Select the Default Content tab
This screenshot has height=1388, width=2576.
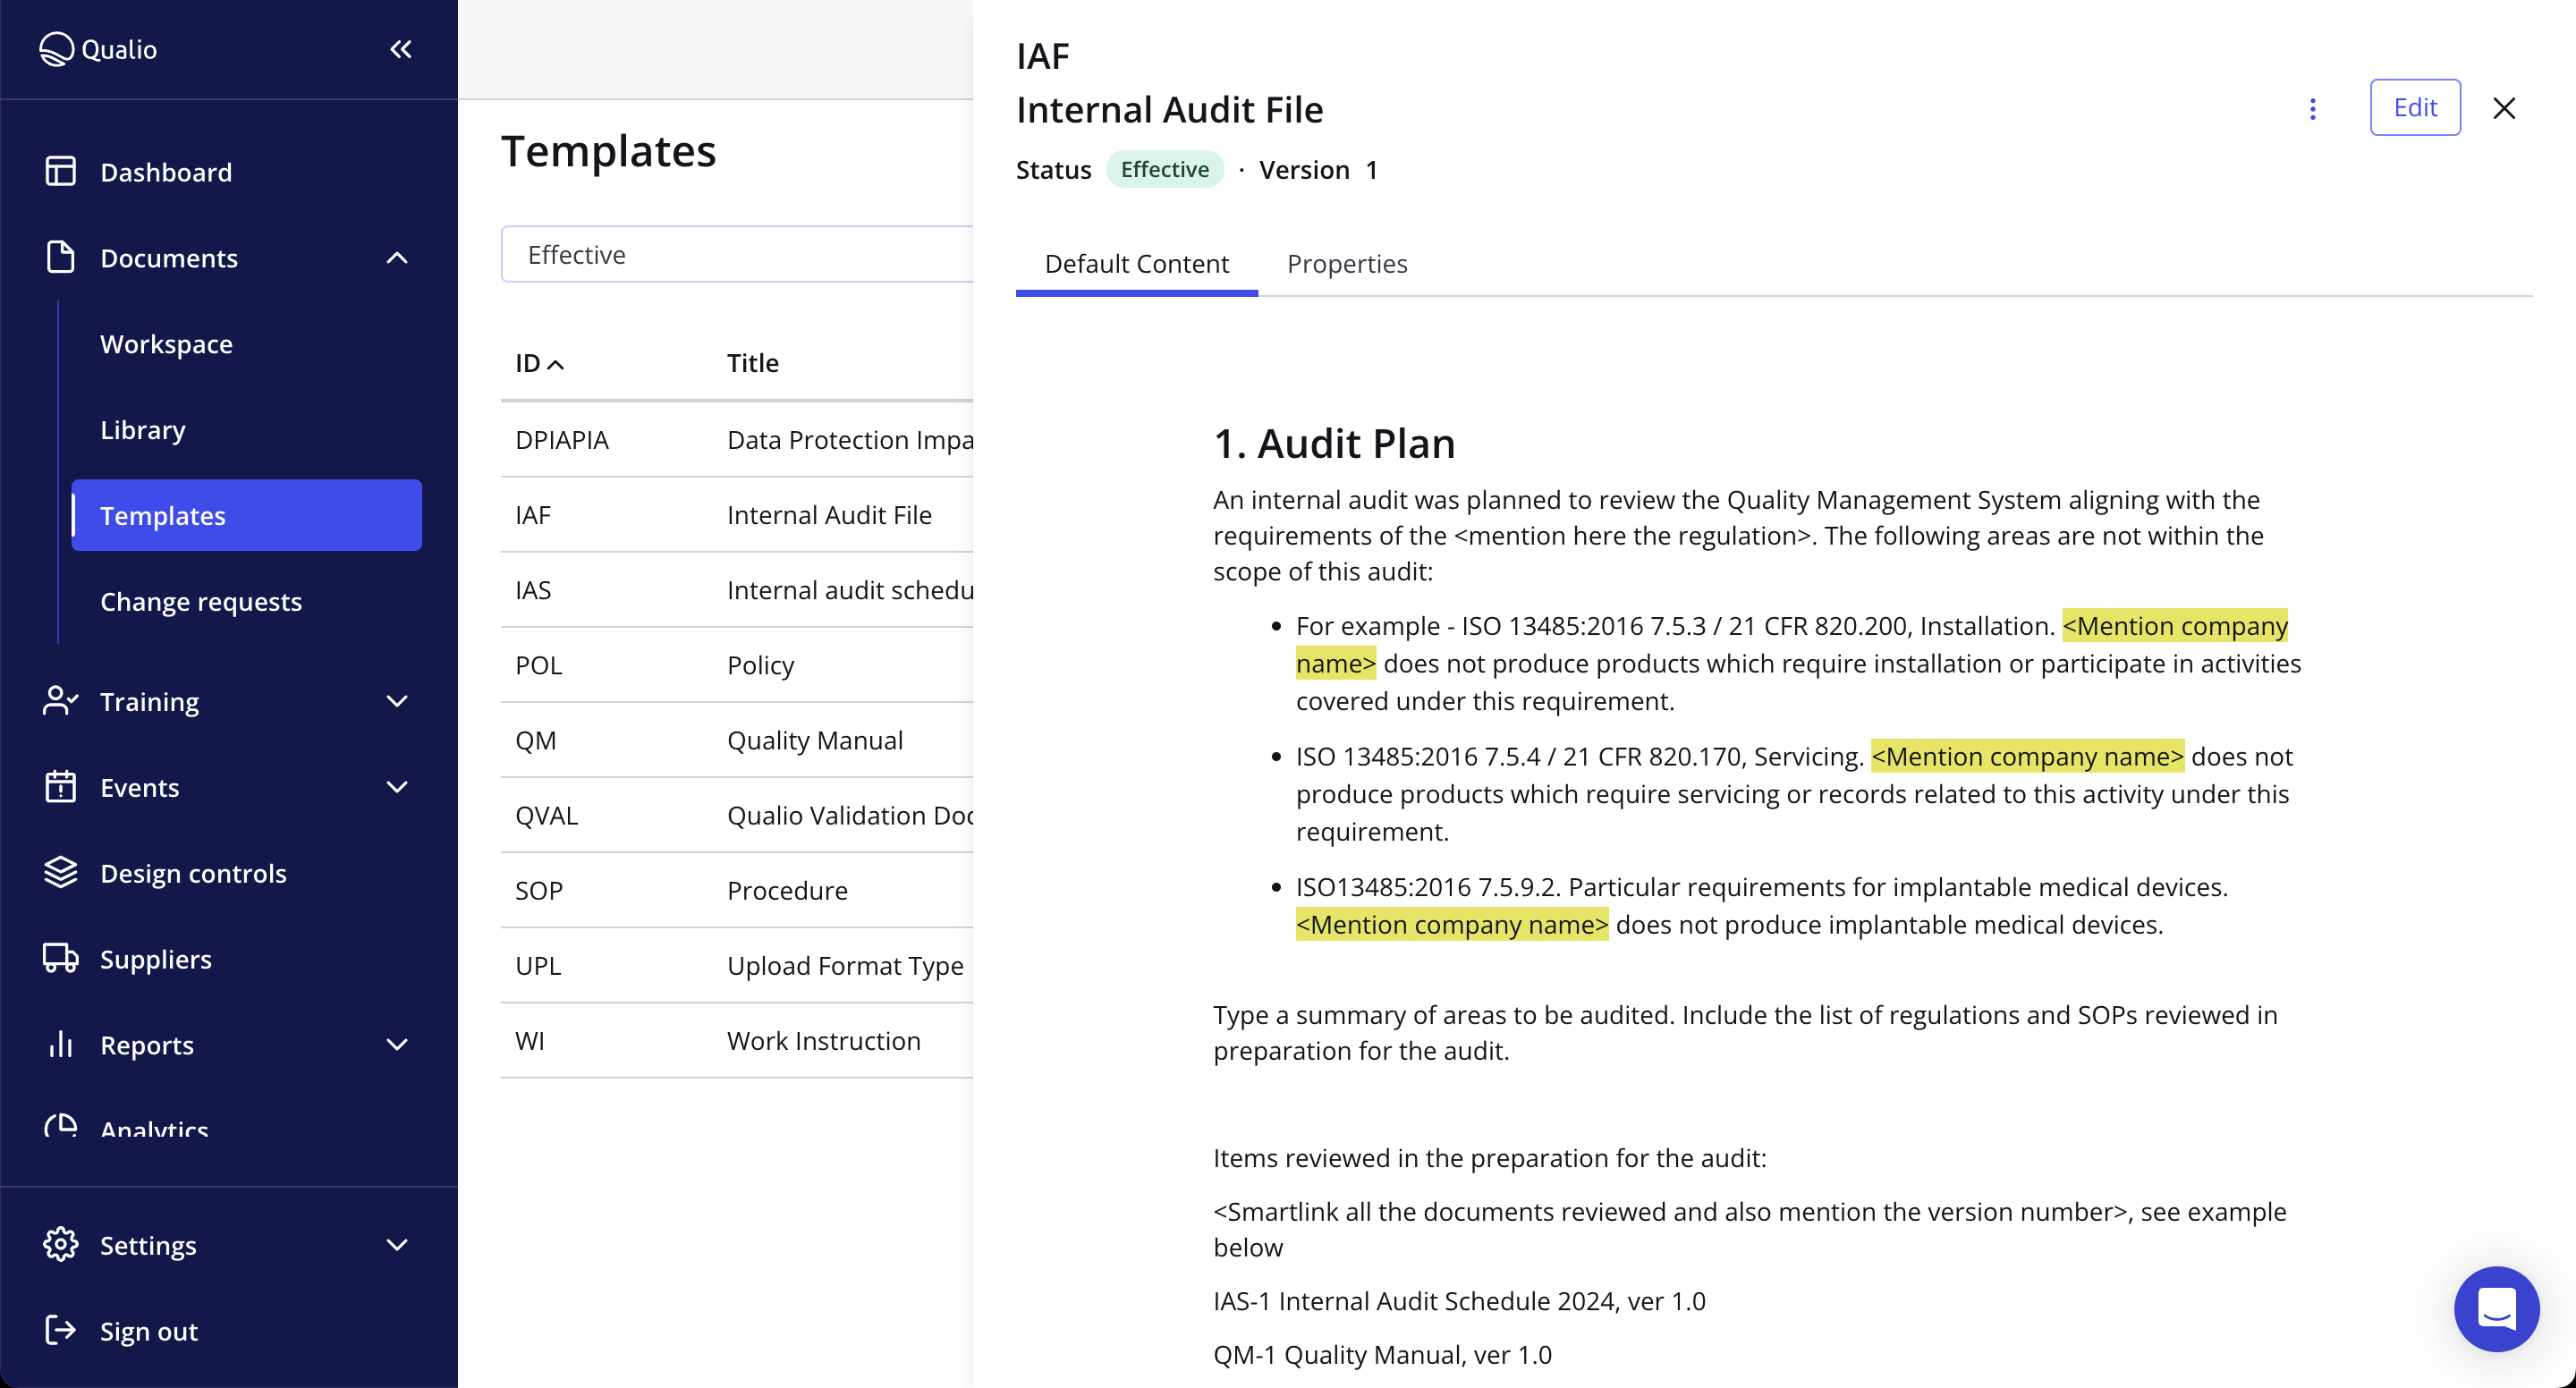(1136, 263)
